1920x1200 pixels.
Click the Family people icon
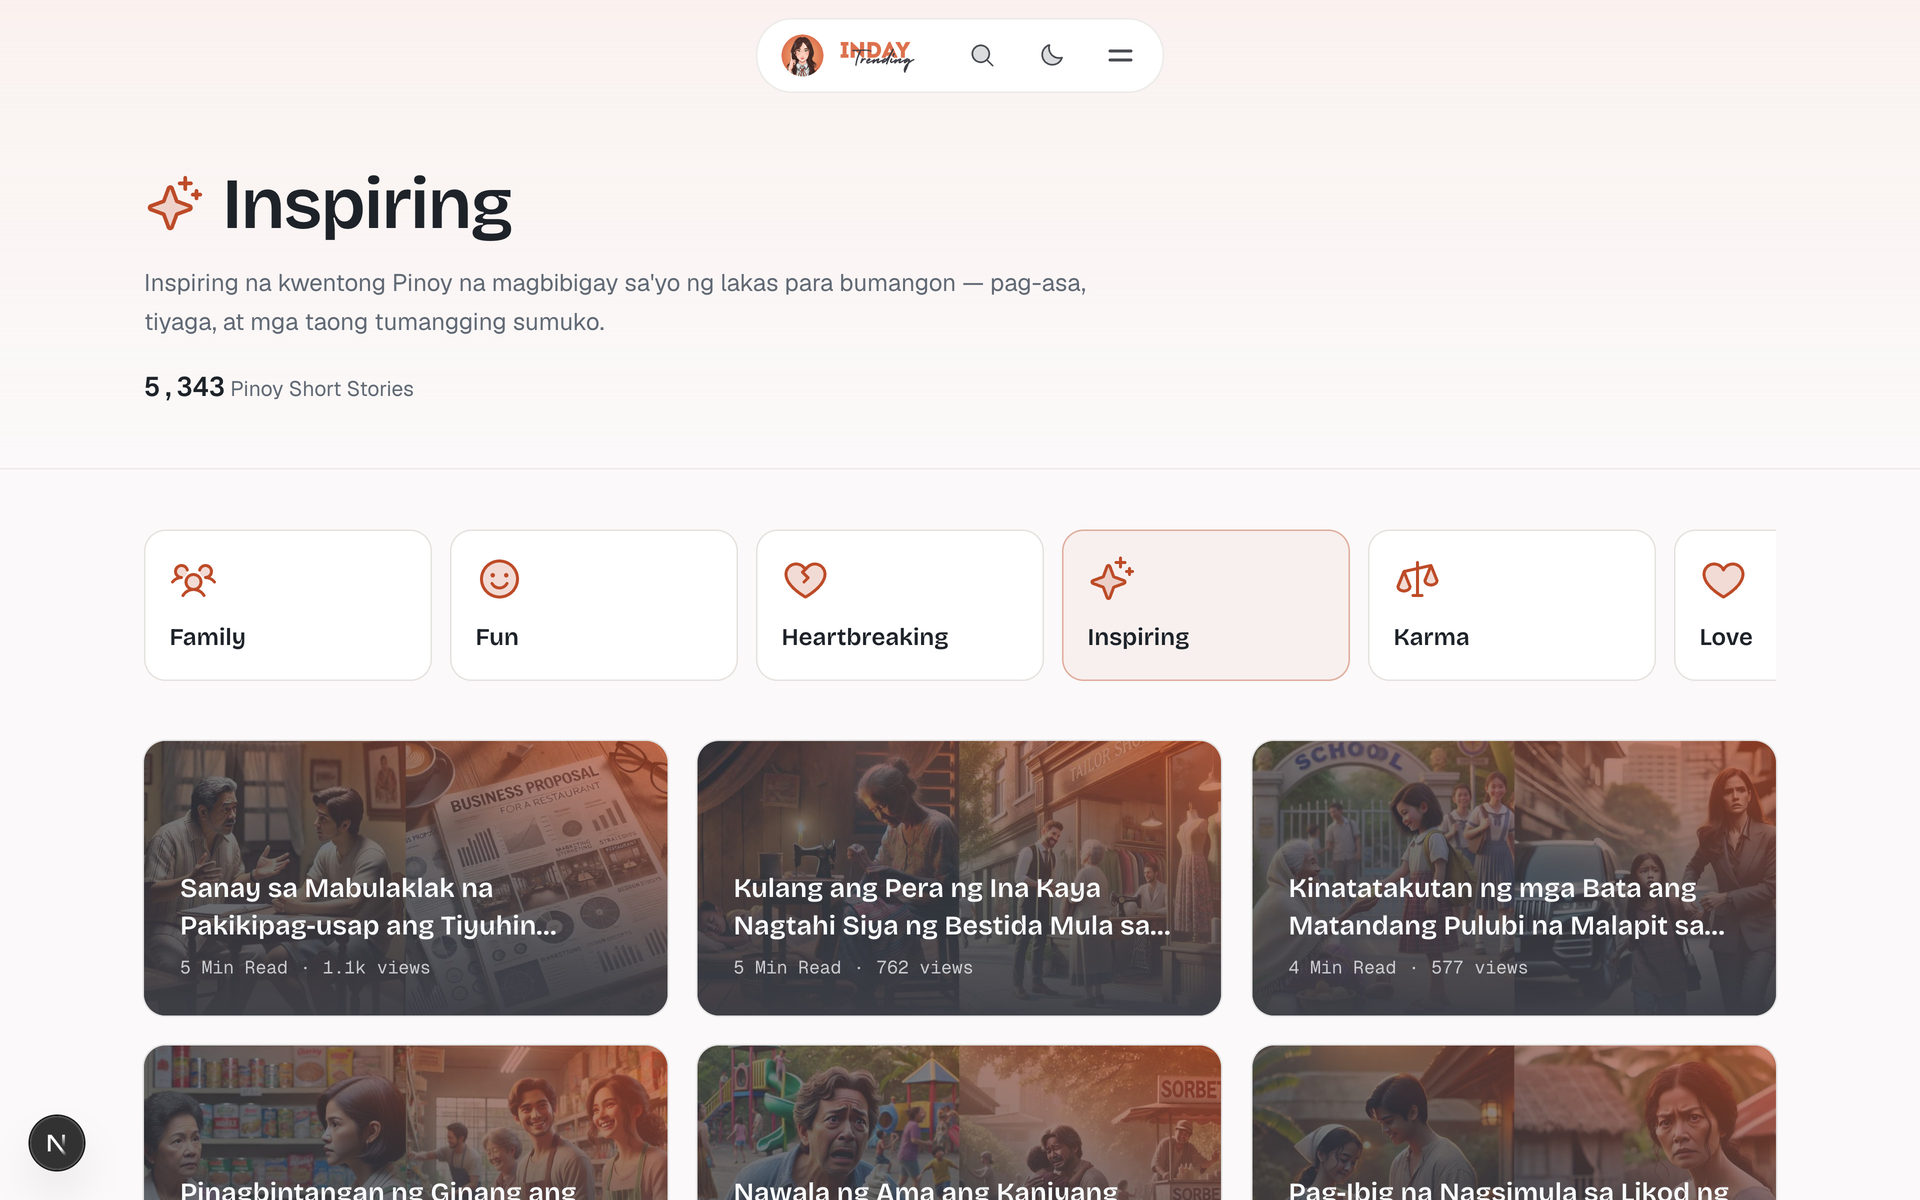tap(193, 579)
